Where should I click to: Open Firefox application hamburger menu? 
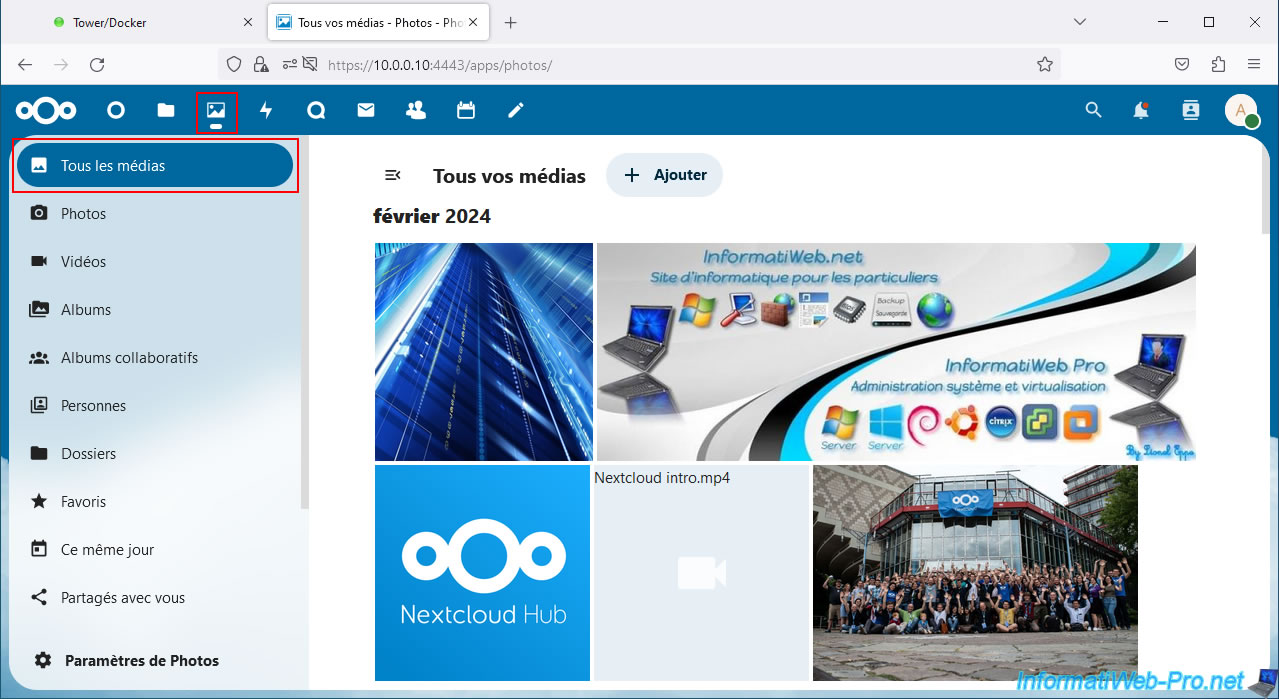click(1253, 64)
